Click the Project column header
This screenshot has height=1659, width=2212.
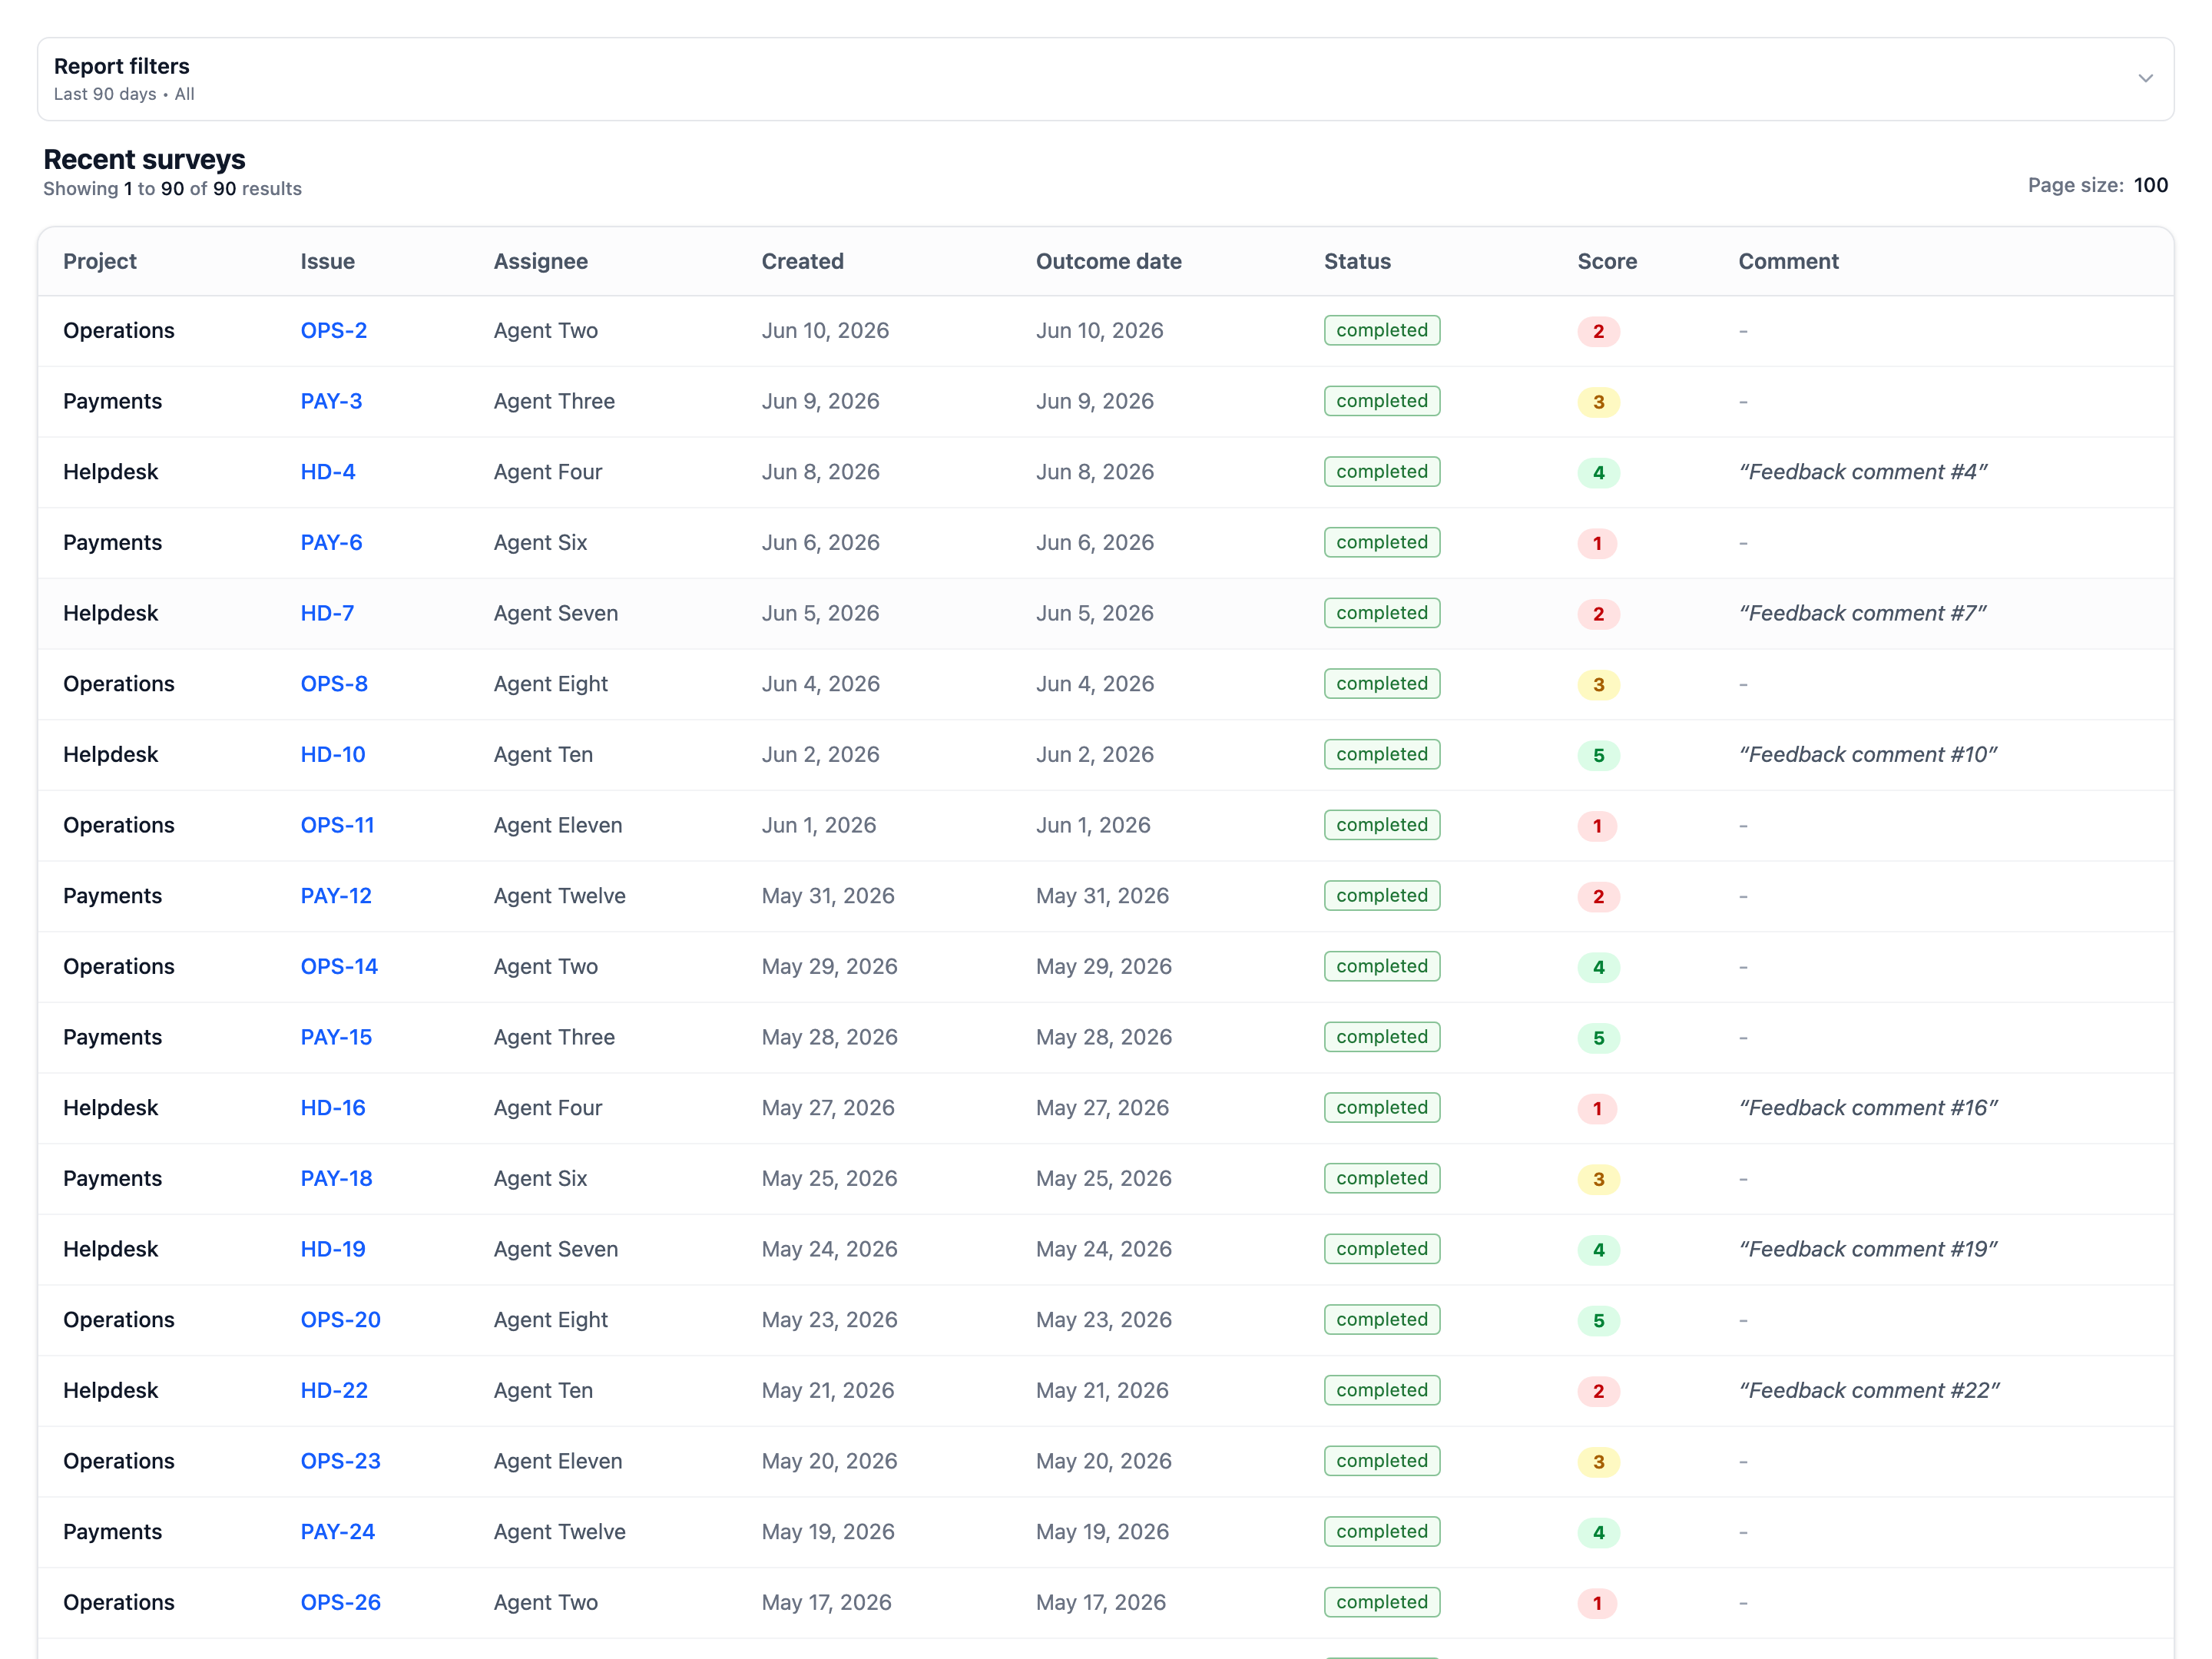tap(100, 261)
